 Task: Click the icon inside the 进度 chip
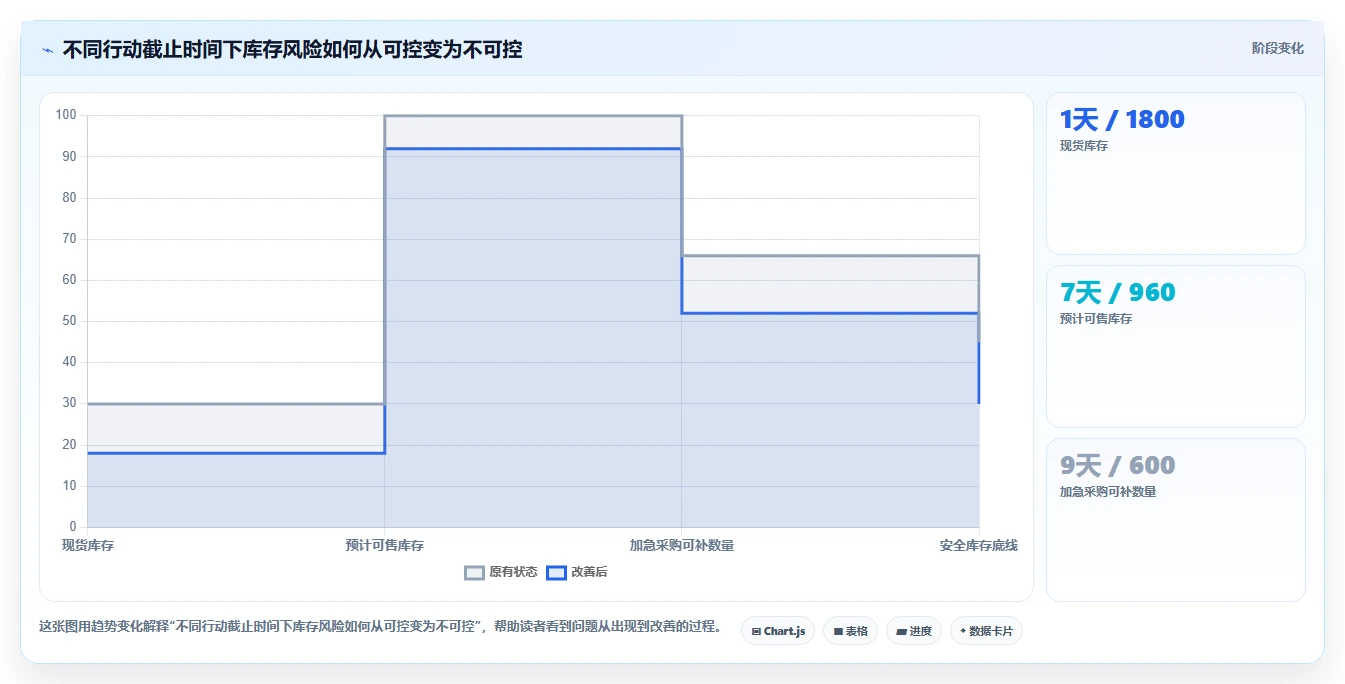(x=901, y=632)
